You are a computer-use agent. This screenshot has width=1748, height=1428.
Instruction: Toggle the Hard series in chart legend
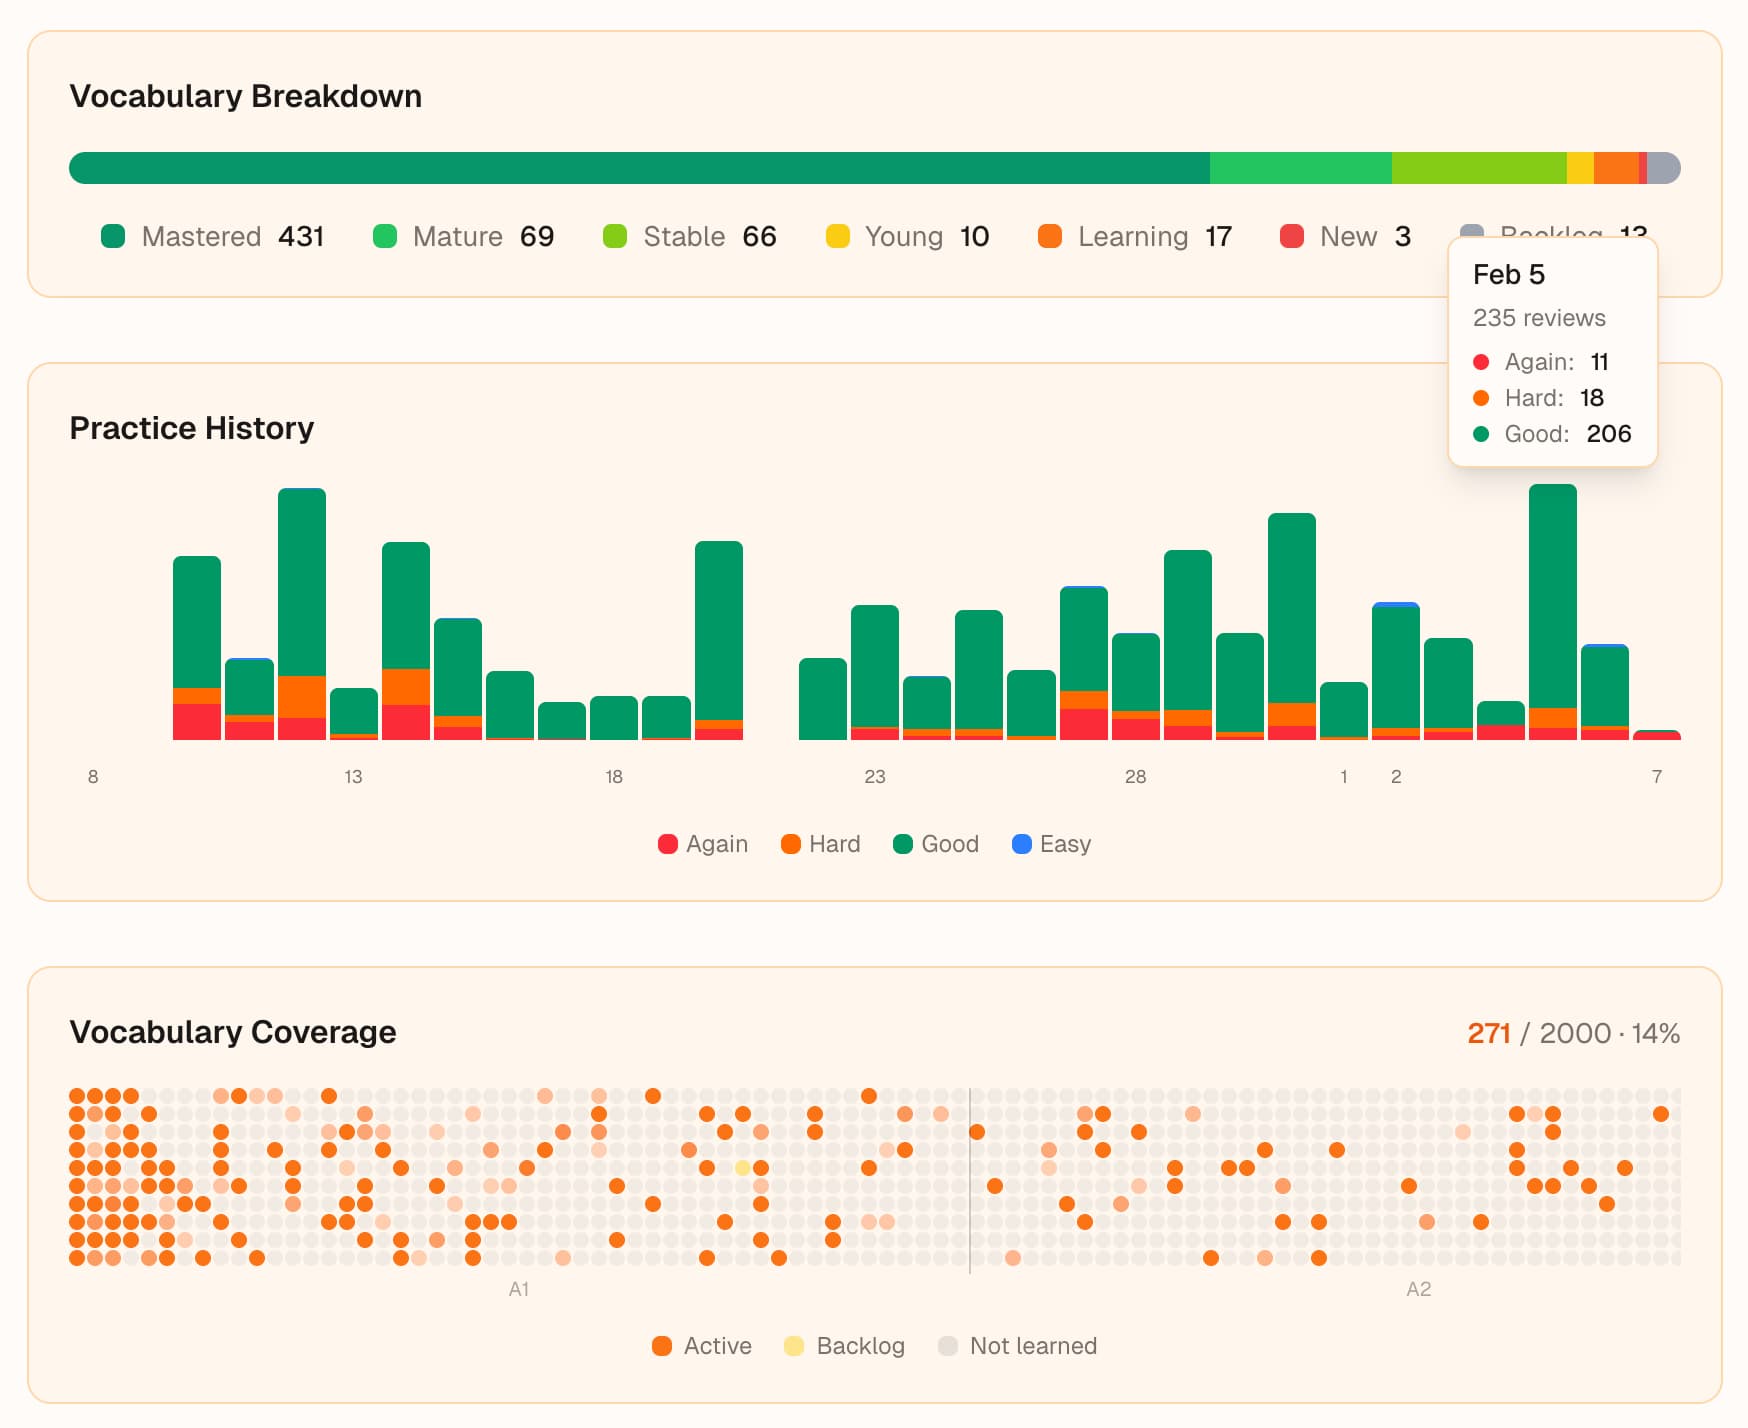820,844
